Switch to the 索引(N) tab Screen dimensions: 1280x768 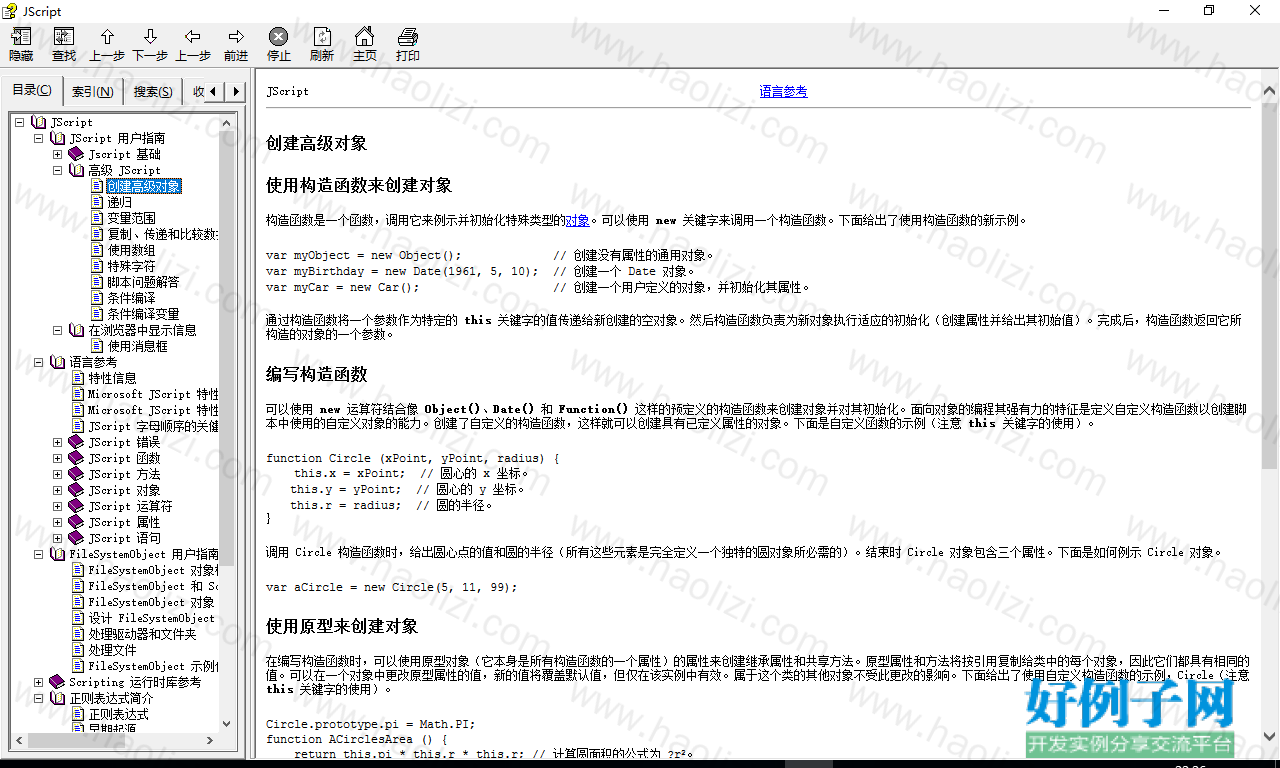point(93,92)
